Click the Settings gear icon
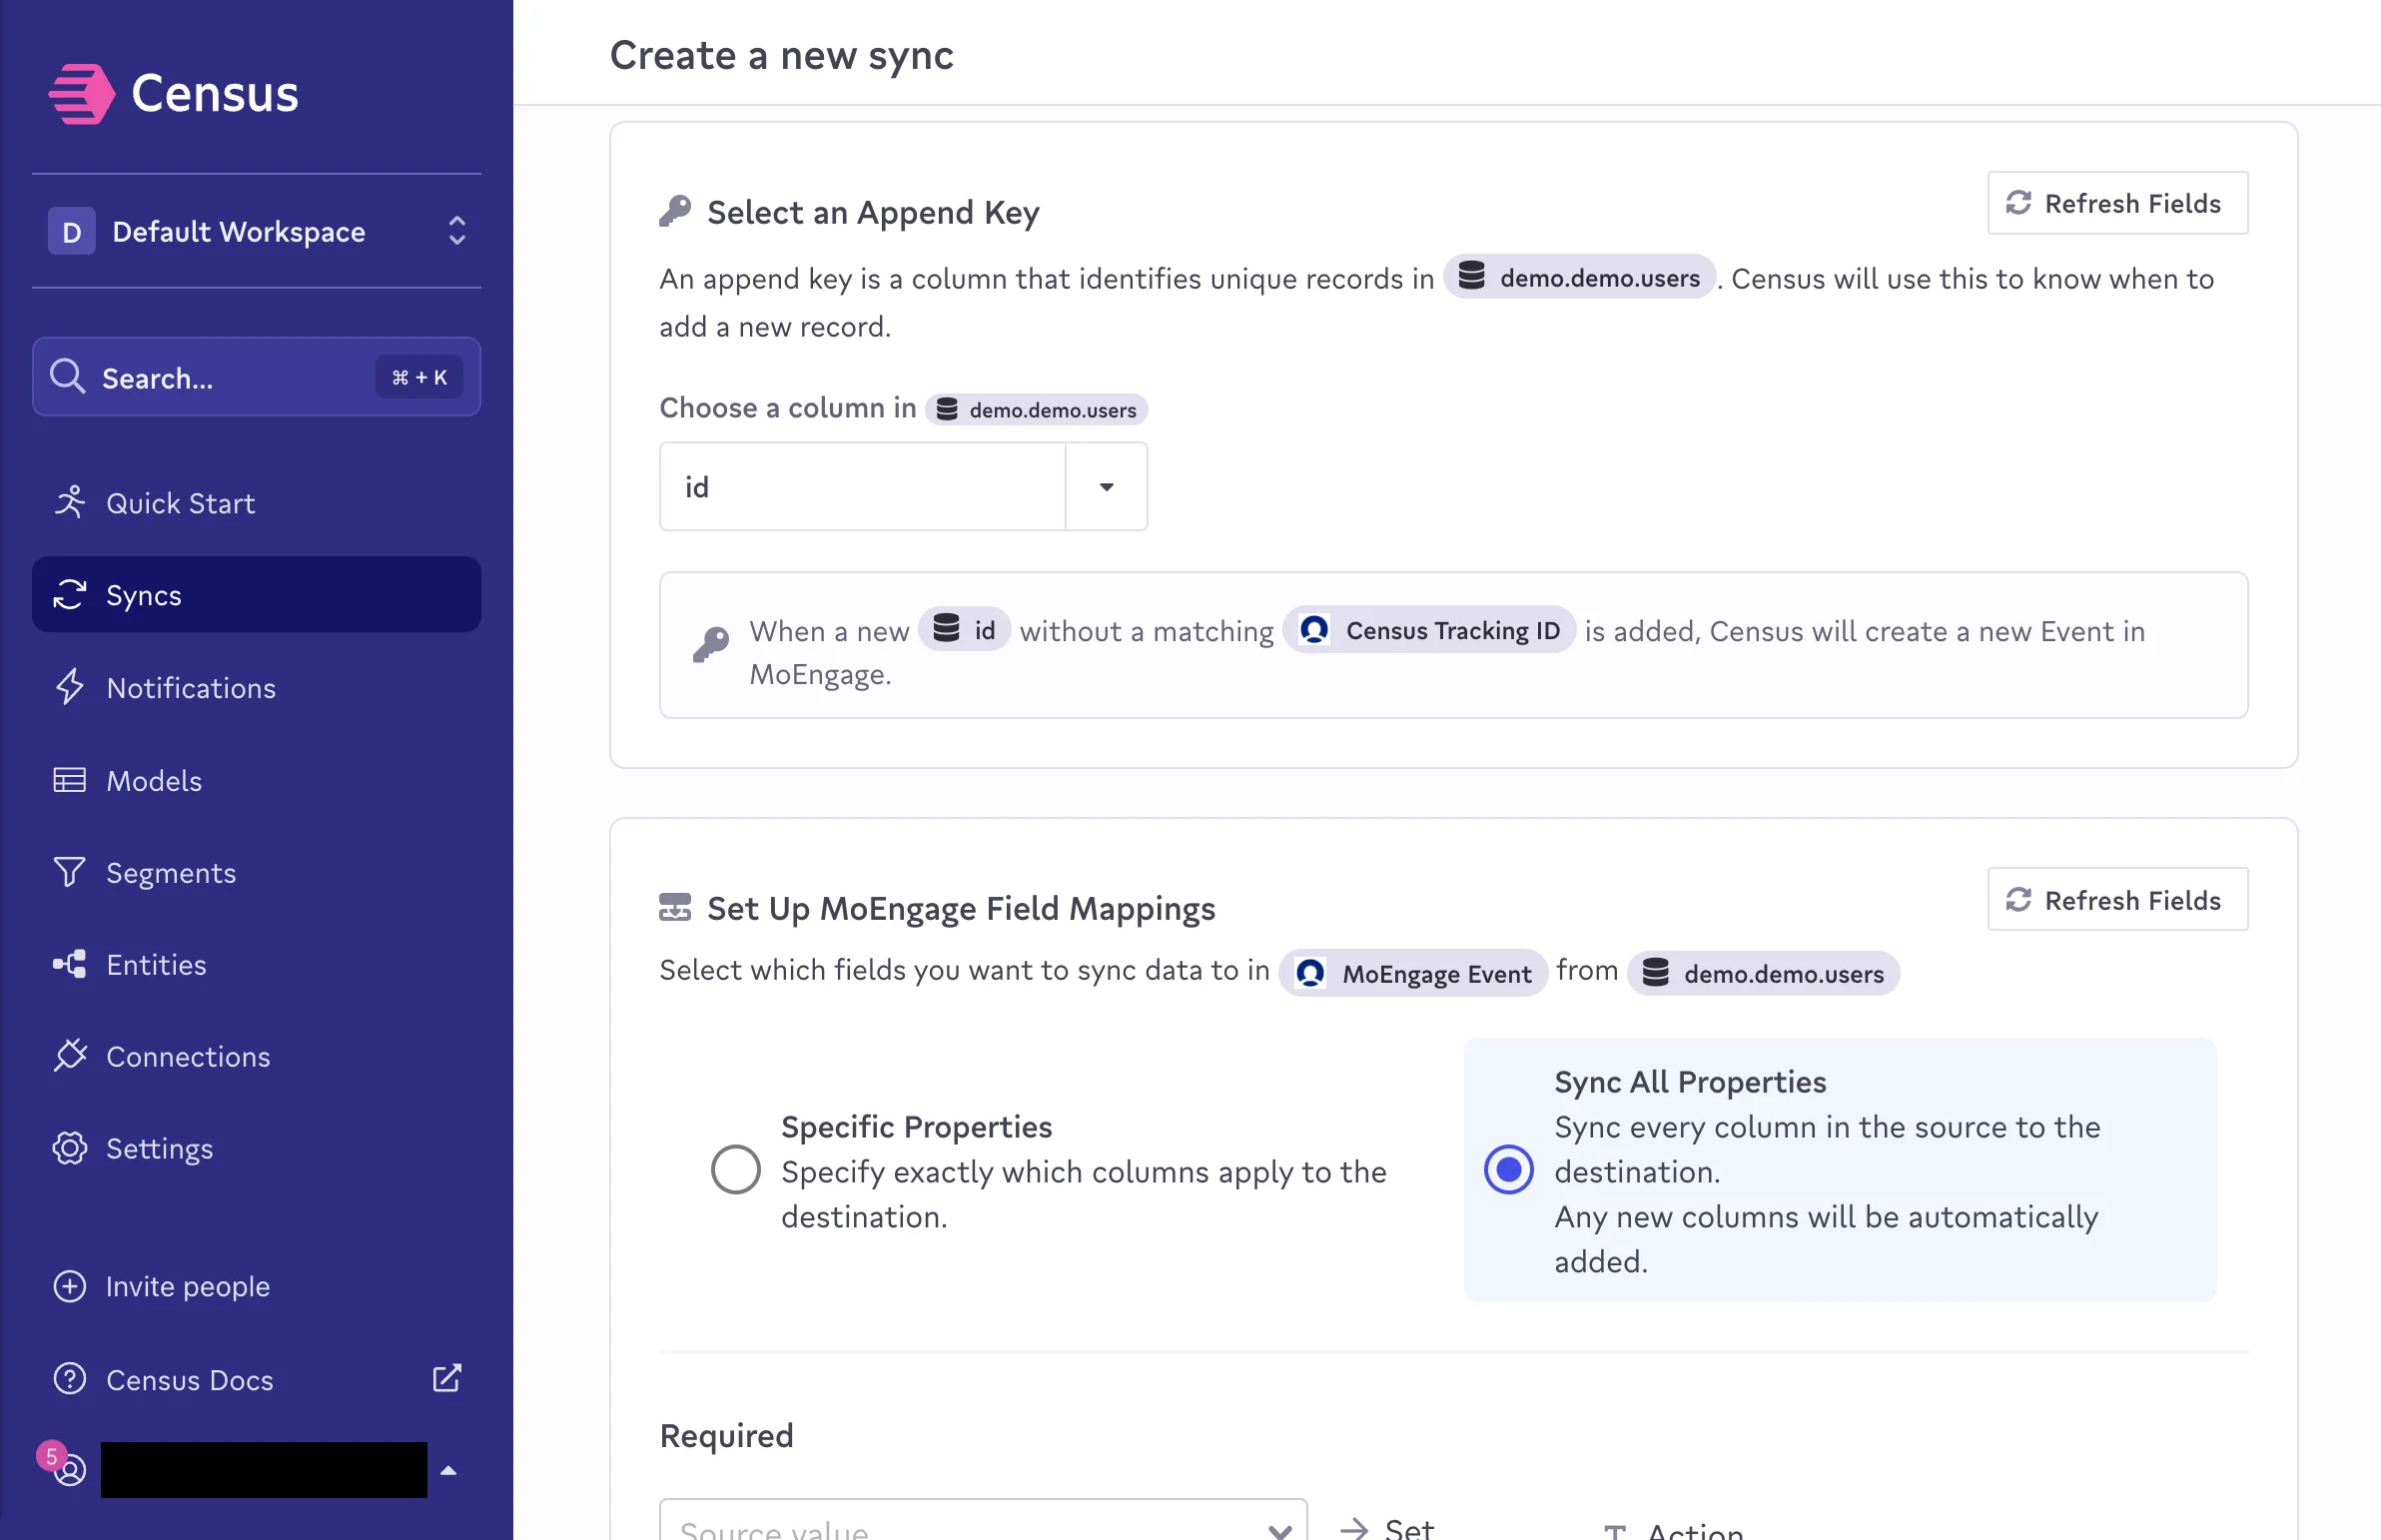The height and width of the screenshot is (1540, 2381). click(69, 1148)
